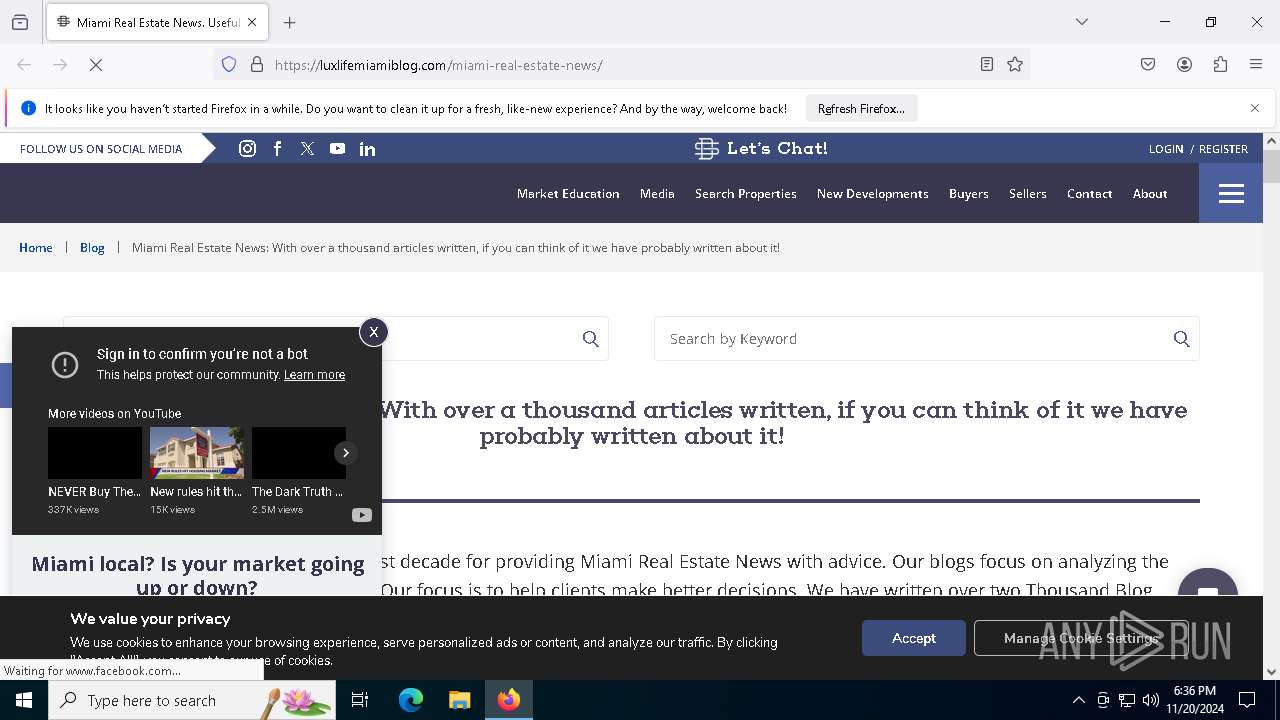Show hidden system tray icons
The width and height of the screenshot is (1280, 720).
point(1078,700)
